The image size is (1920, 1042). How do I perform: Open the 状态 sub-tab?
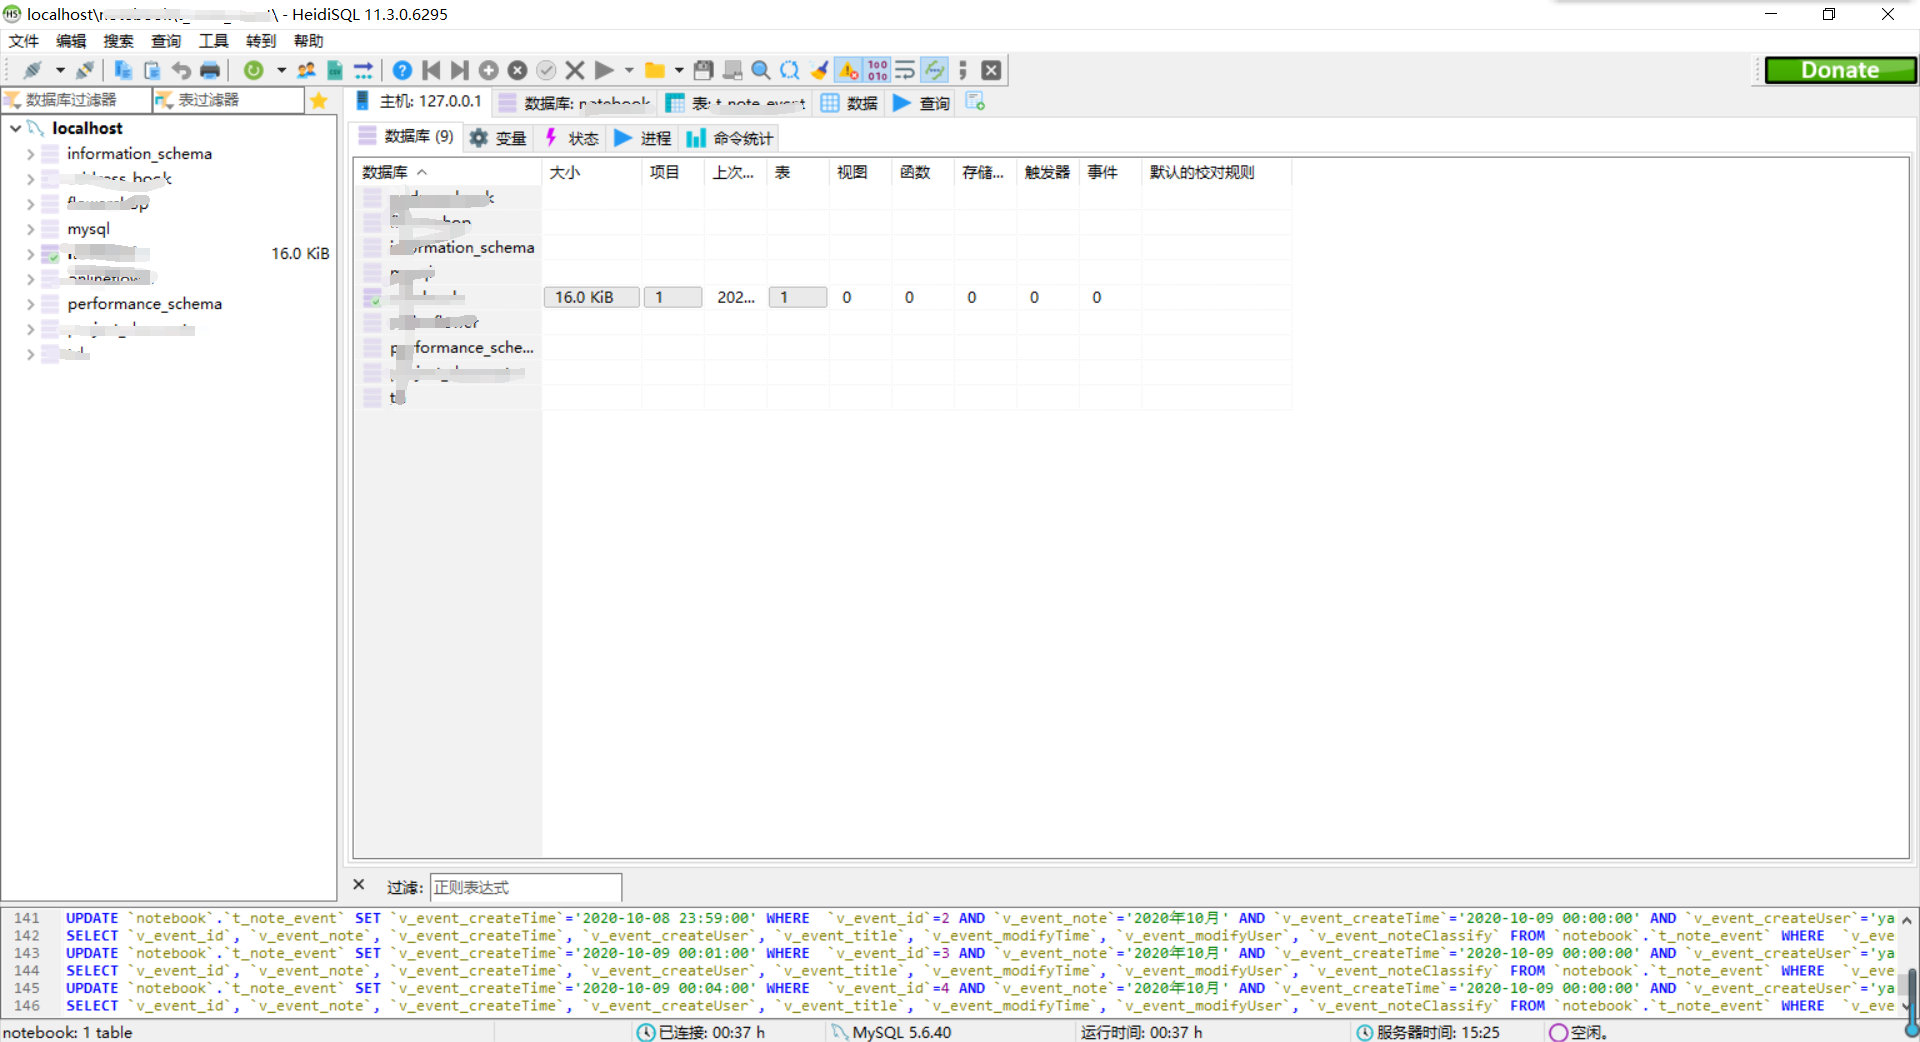(571, 138)
